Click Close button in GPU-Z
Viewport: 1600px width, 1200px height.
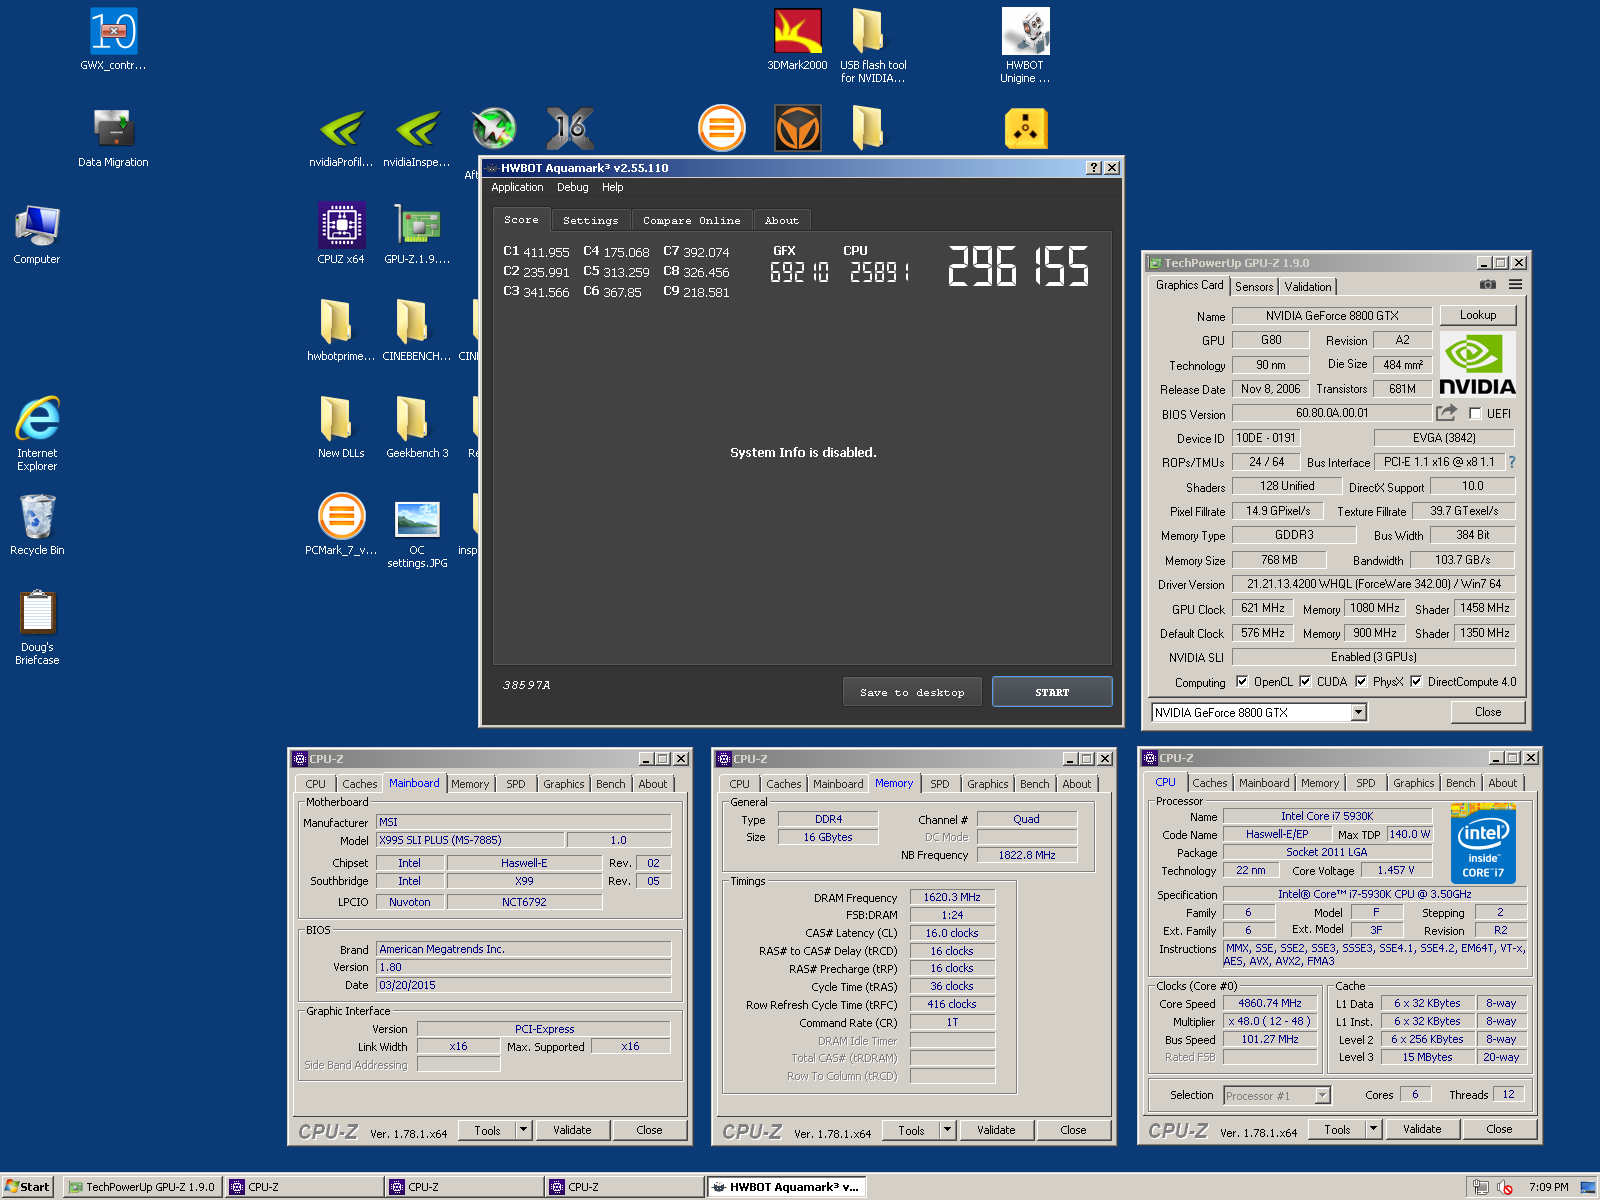coord(1488,712)
